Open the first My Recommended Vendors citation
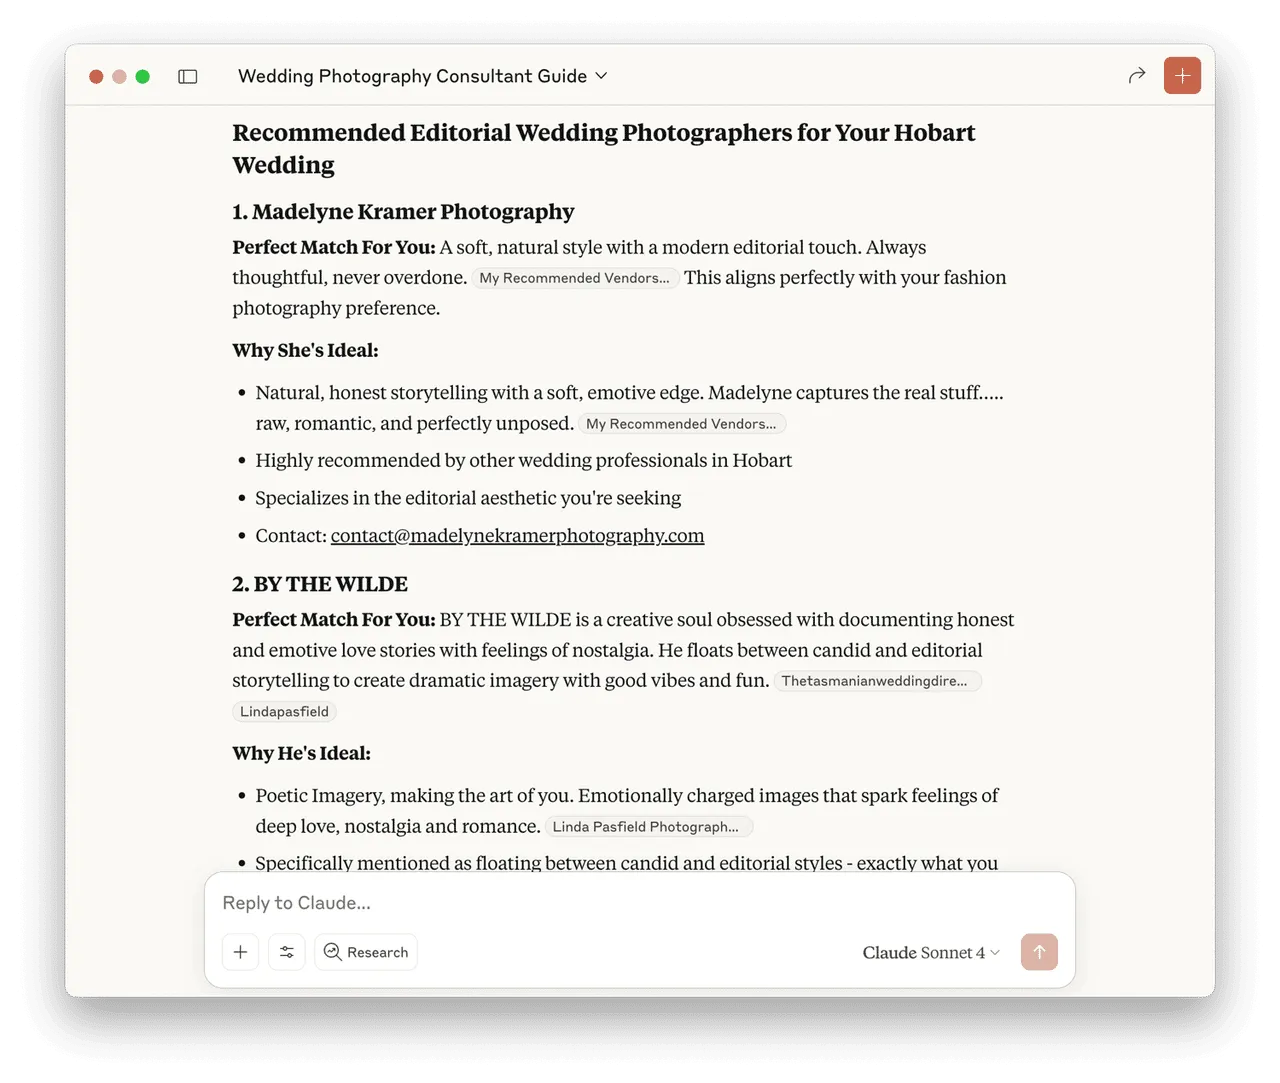 (575, 278)
